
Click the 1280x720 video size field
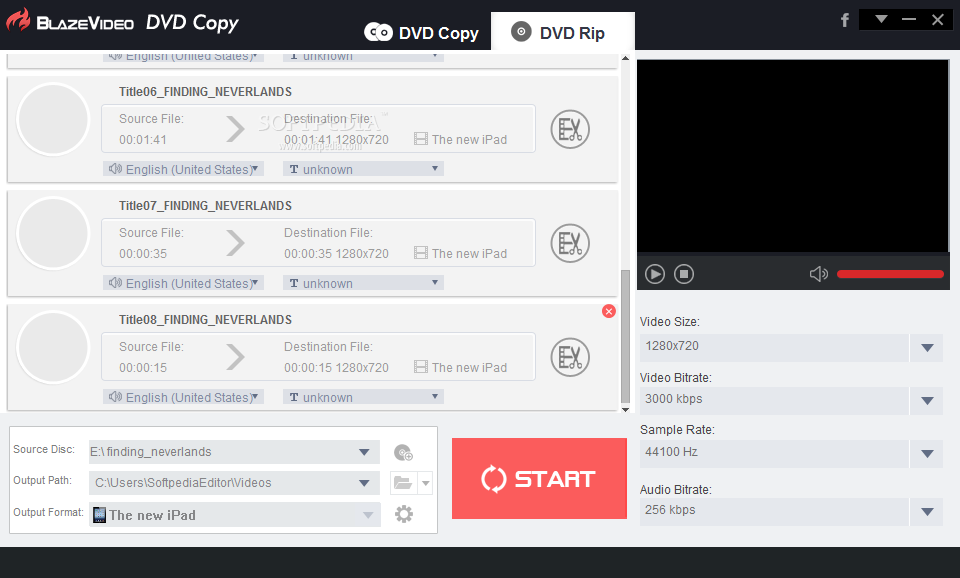click(774, 348)
